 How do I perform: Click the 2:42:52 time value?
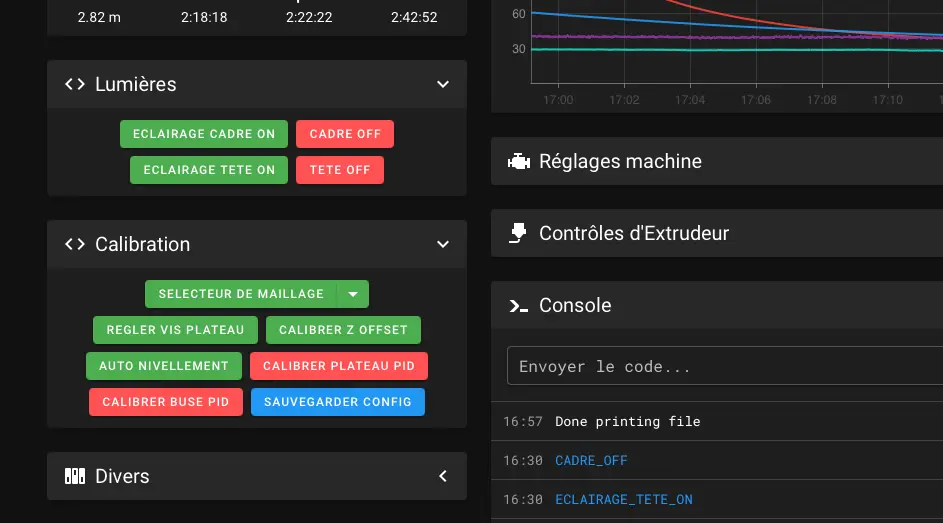point(414,17)
